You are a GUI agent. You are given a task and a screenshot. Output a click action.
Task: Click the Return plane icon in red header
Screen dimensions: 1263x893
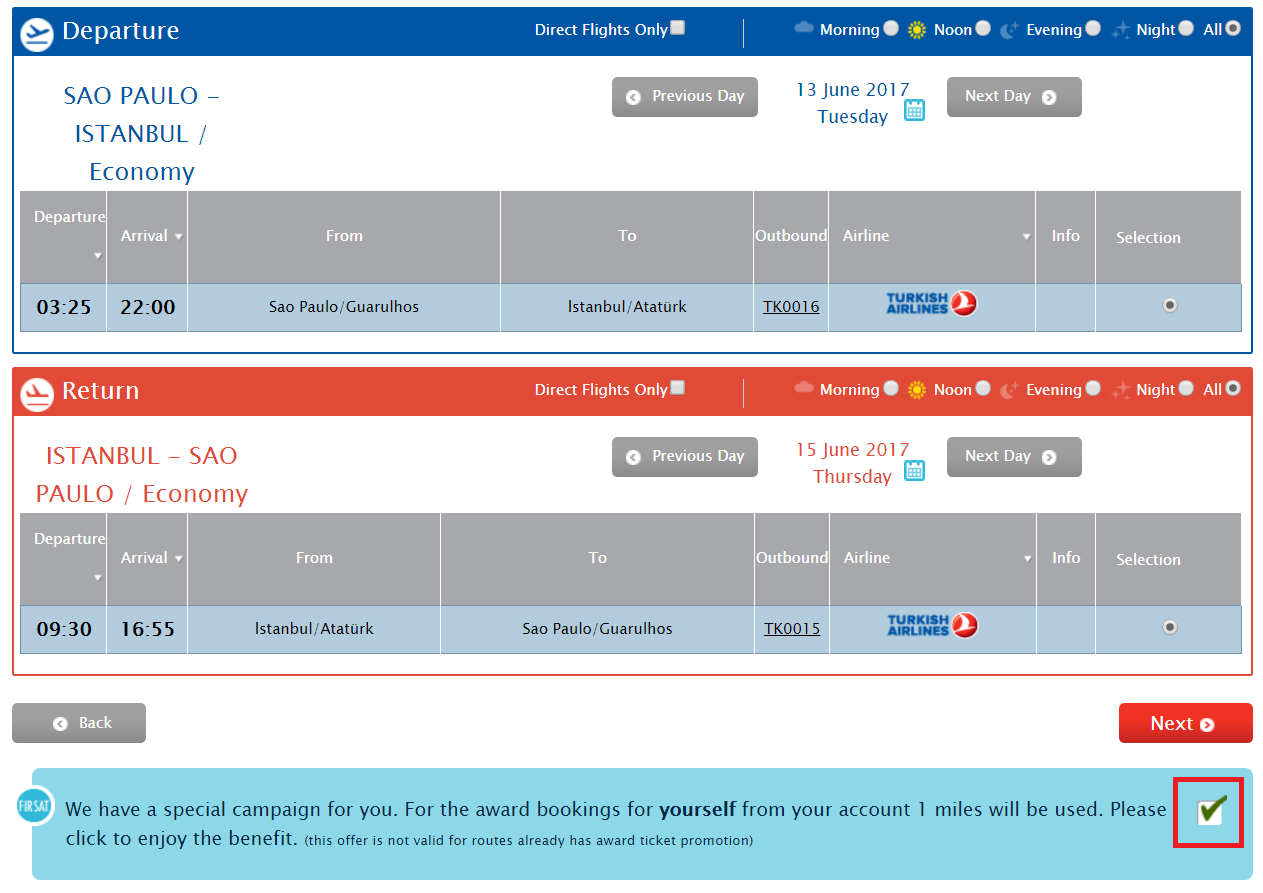(x=37, y=393)
